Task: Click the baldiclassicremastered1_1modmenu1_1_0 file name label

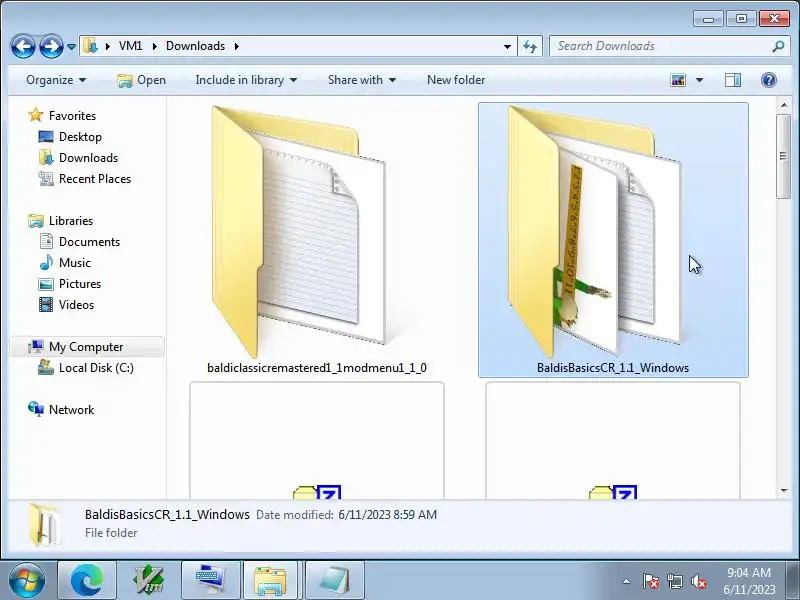Action: (317, 368)
